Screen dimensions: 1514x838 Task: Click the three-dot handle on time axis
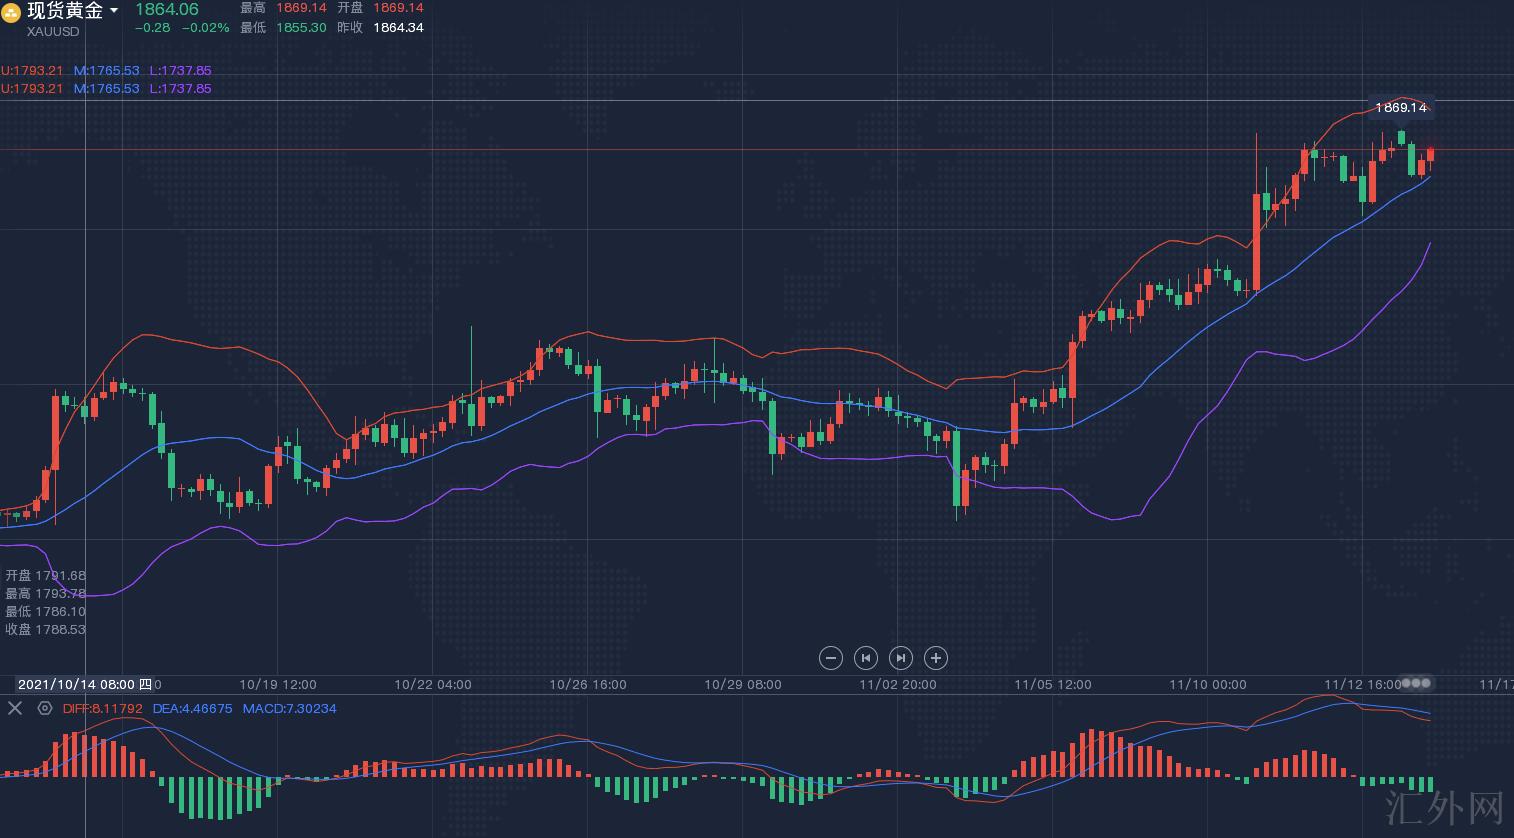1417,683
